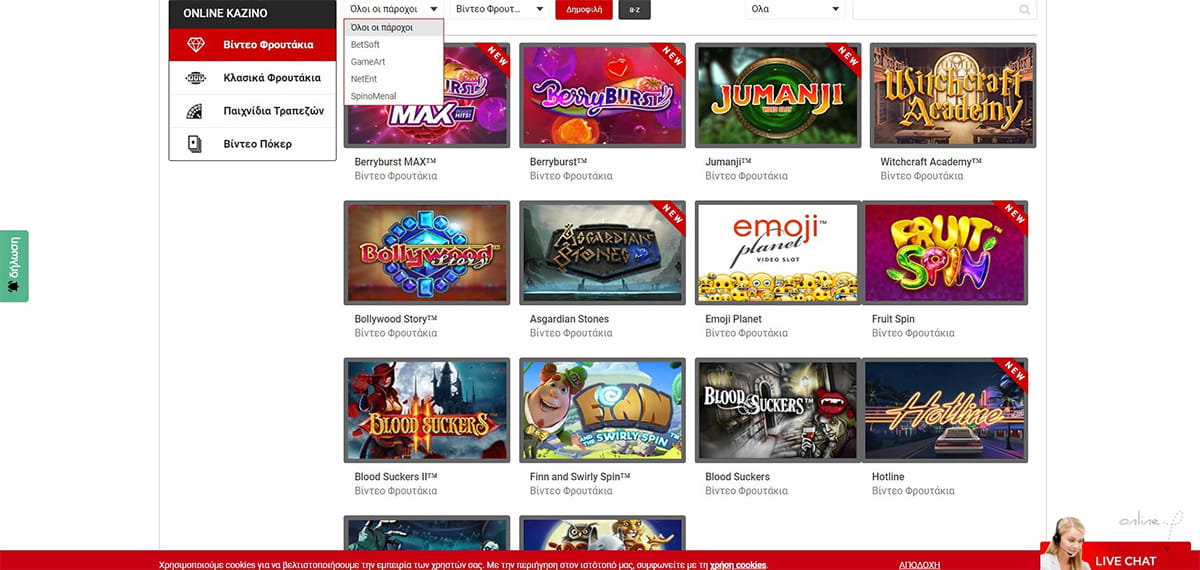Click the Witchcraft Academy™ title text
1200x570 pixels.
click(x=931, y=162)
